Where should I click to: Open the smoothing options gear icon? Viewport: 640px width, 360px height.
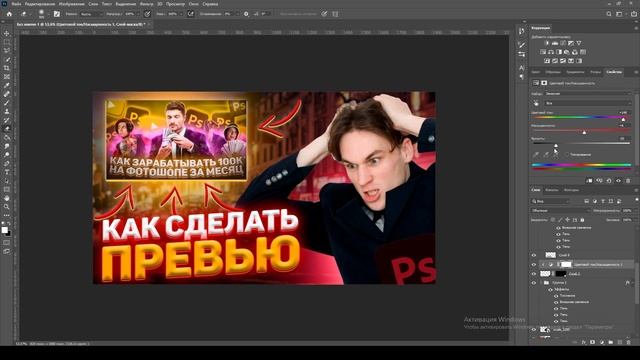point(246,14)
